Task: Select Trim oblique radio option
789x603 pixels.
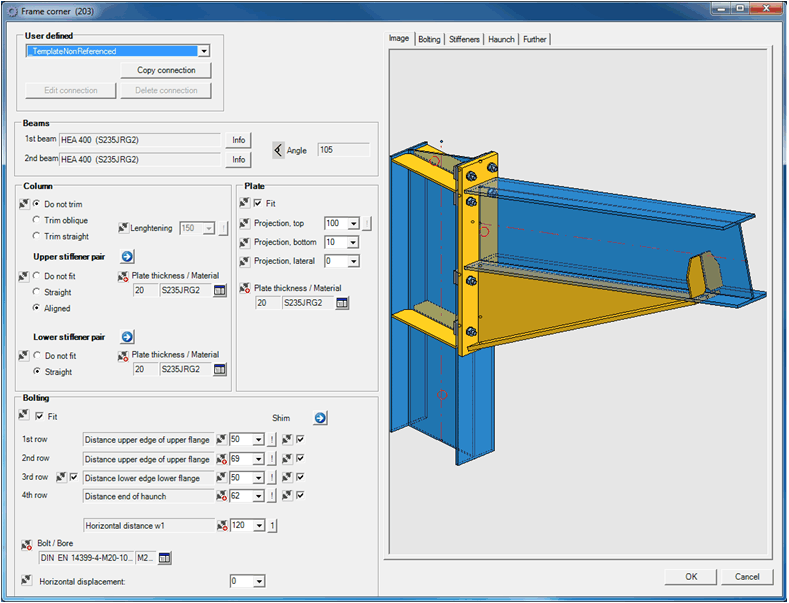Action: [38, 220]
